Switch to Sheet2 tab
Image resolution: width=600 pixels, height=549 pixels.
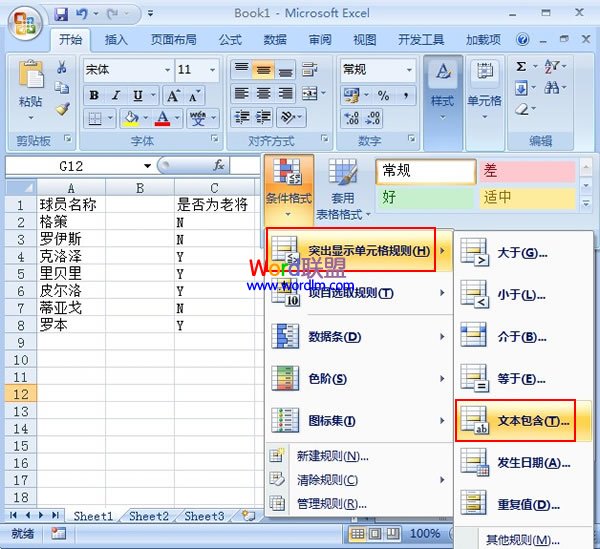[x=149, y=516]
